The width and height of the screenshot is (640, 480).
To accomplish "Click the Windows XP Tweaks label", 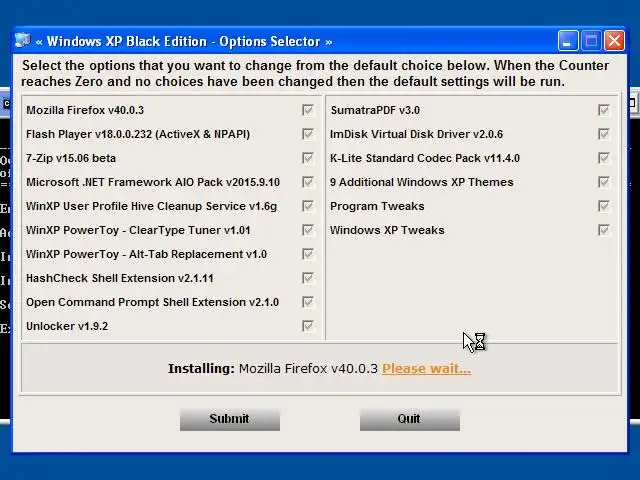I will [387, 230].
